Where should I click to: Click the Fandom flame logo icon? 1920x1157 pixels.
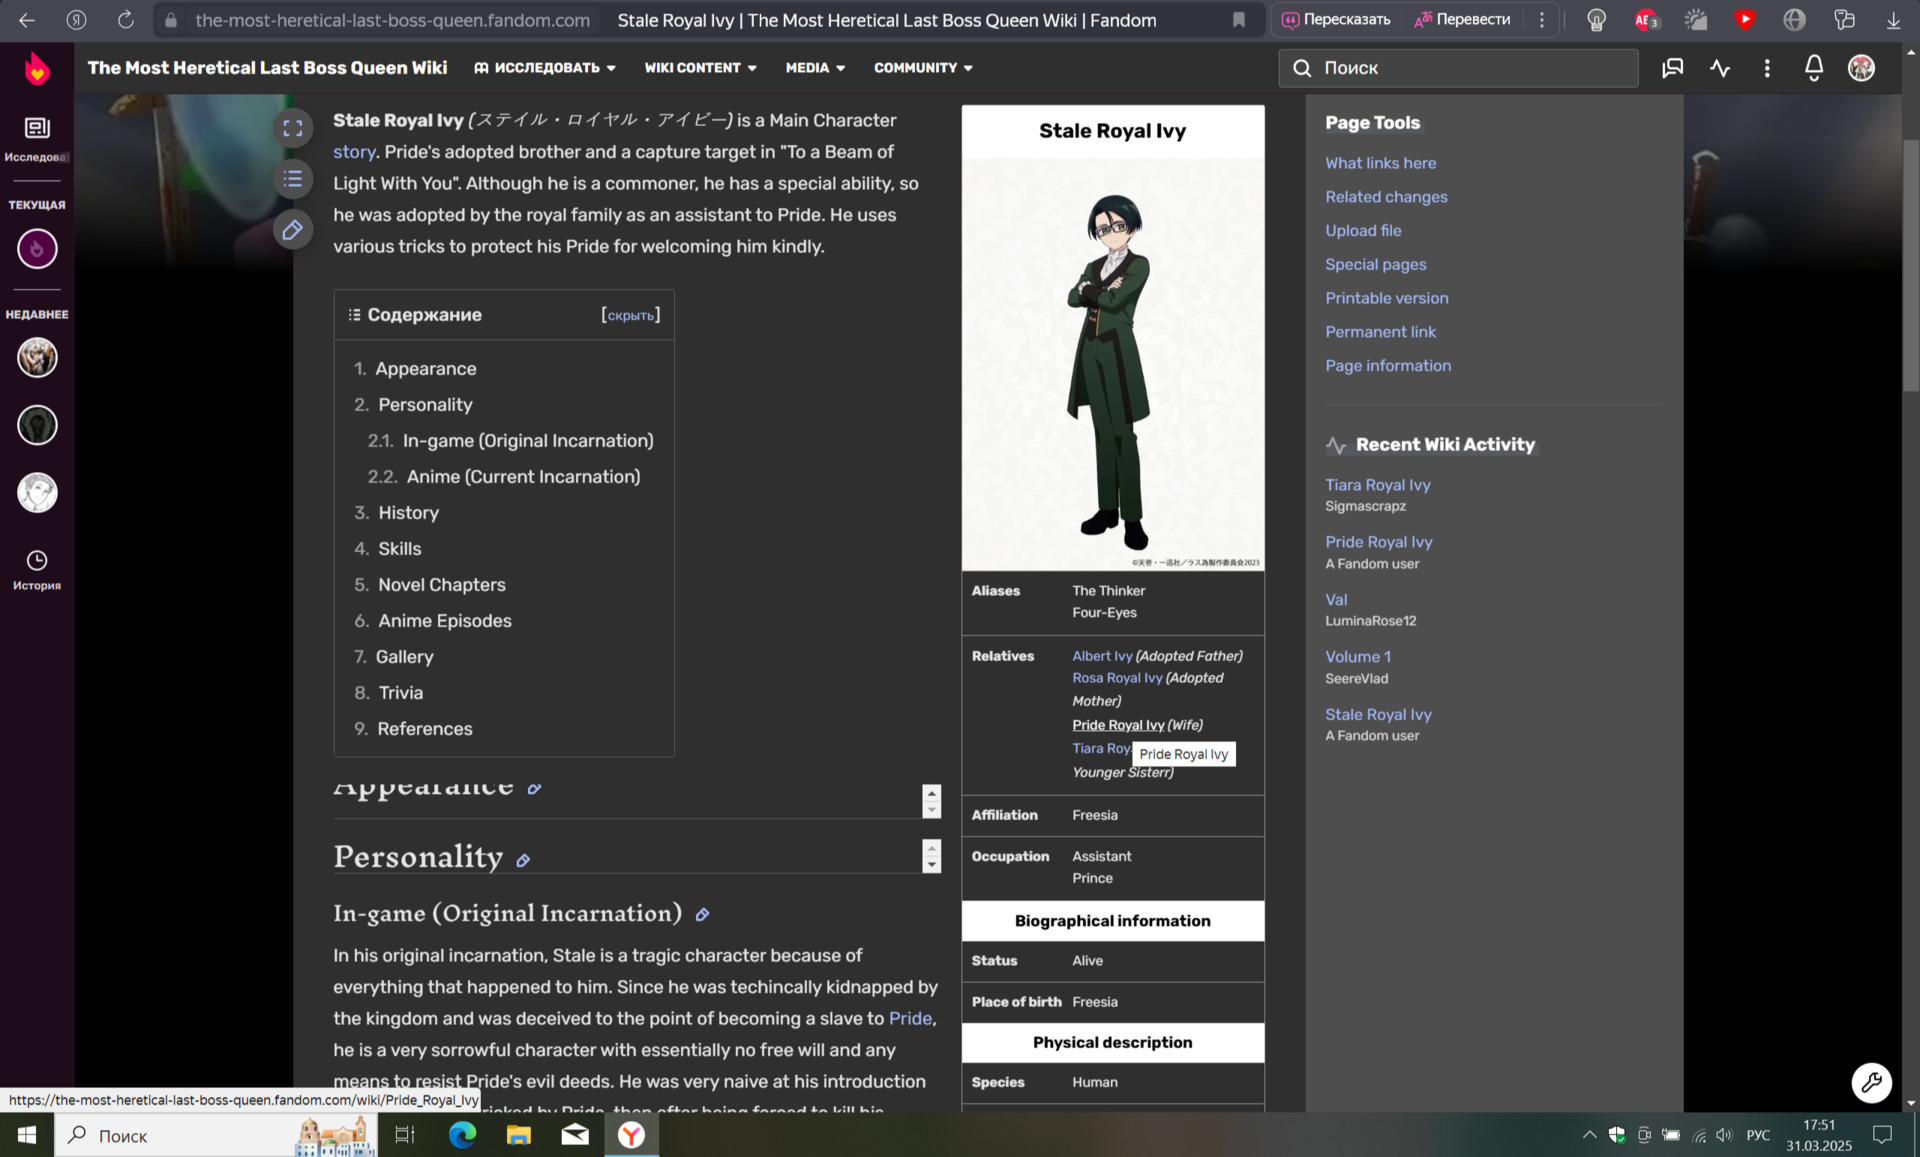pyautogui.click(x=37, y=68)
